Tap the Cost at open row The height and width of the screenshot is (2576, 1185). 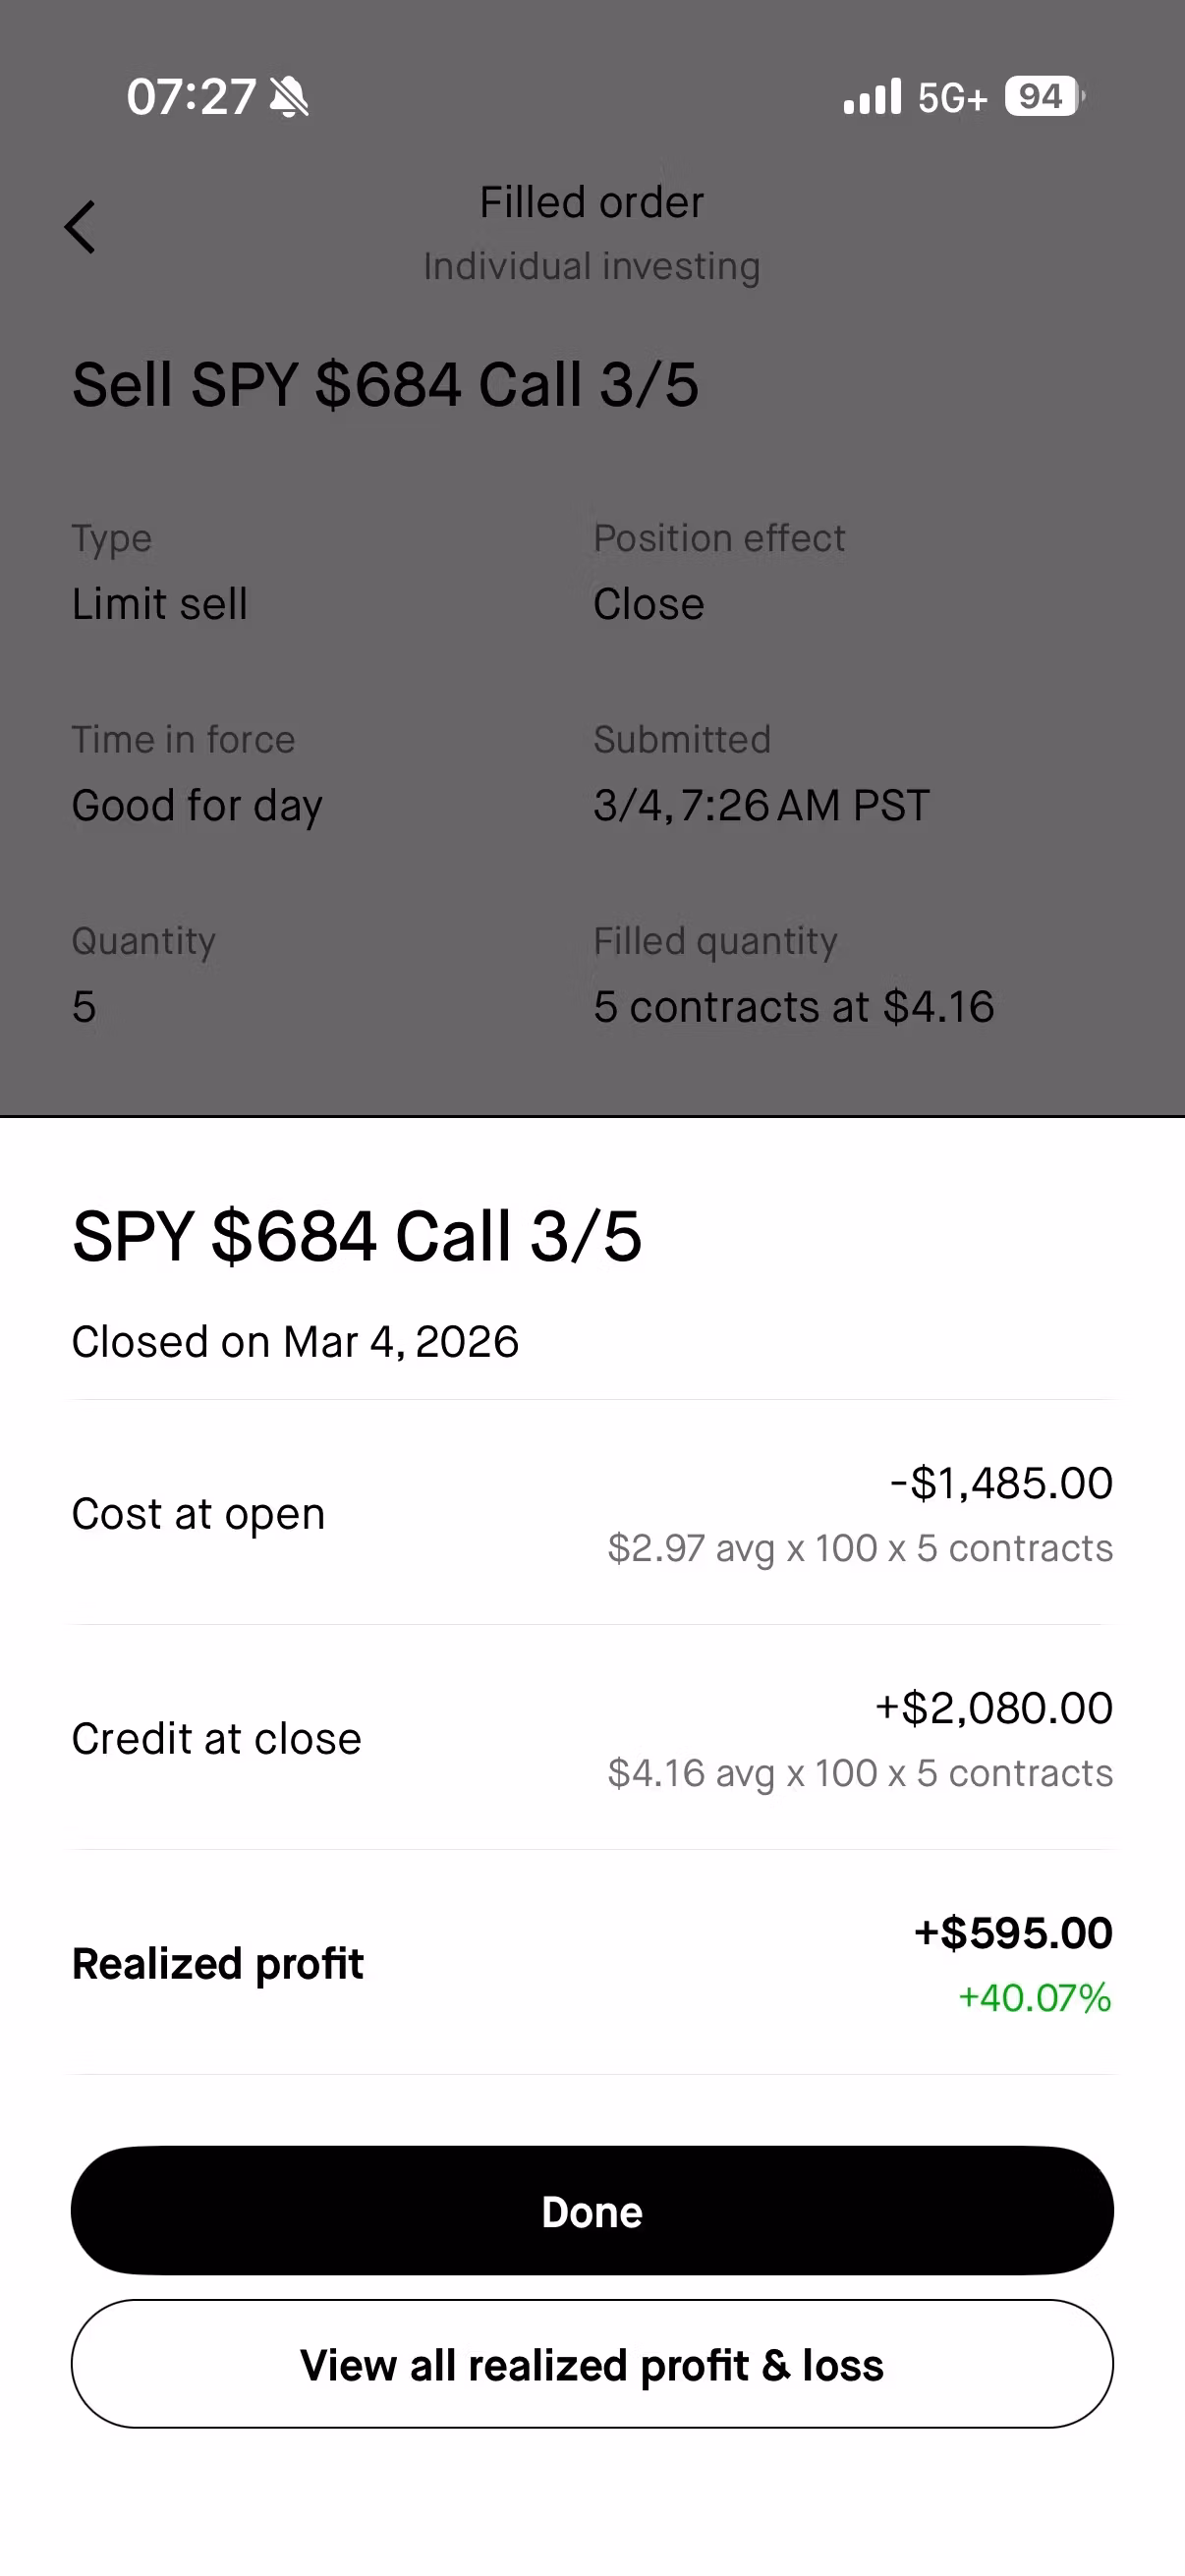click(x=592, y=1514)
